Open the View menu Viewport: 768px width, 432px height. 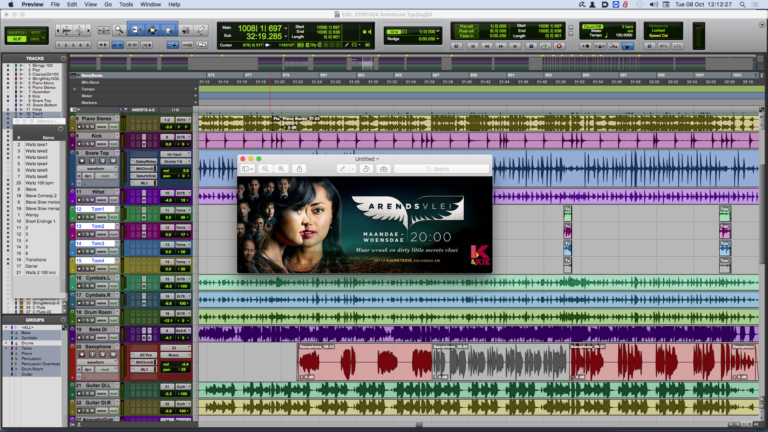(91, 4)
